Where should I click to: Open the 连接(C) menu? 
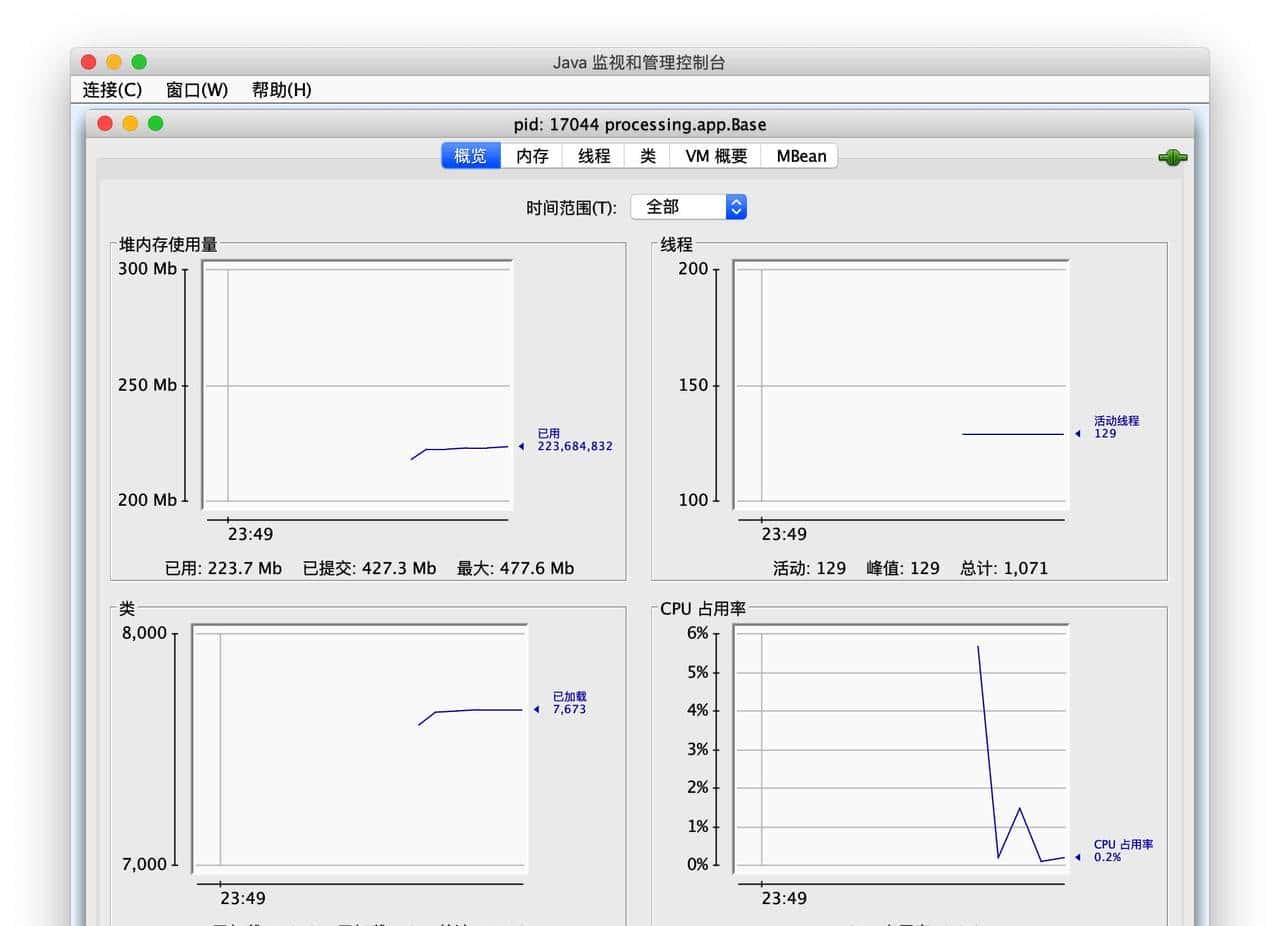pyautogui.click(x=112, y=90)
